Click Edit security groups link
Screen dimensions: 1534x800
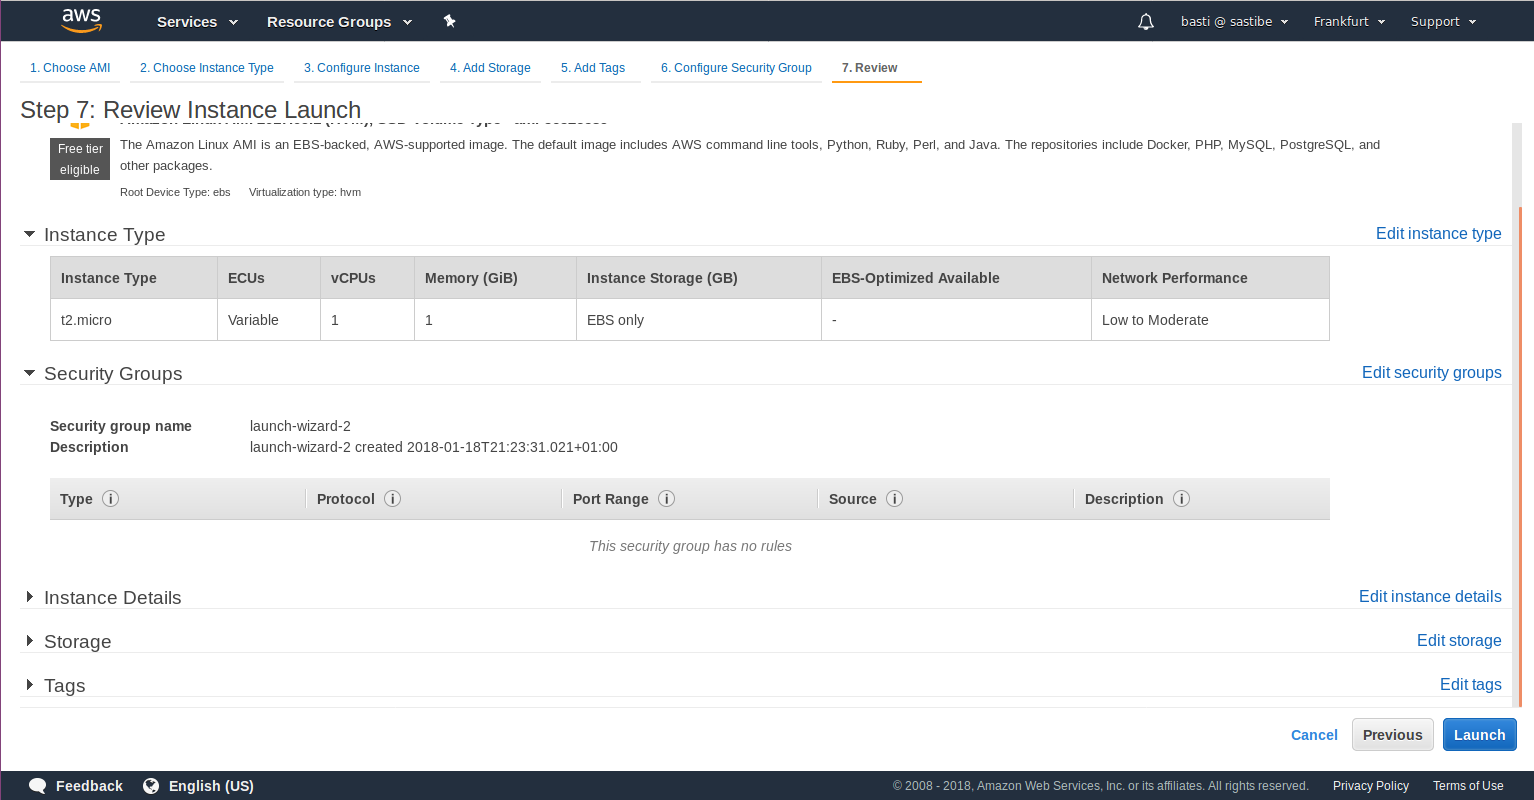point(1431,372)
